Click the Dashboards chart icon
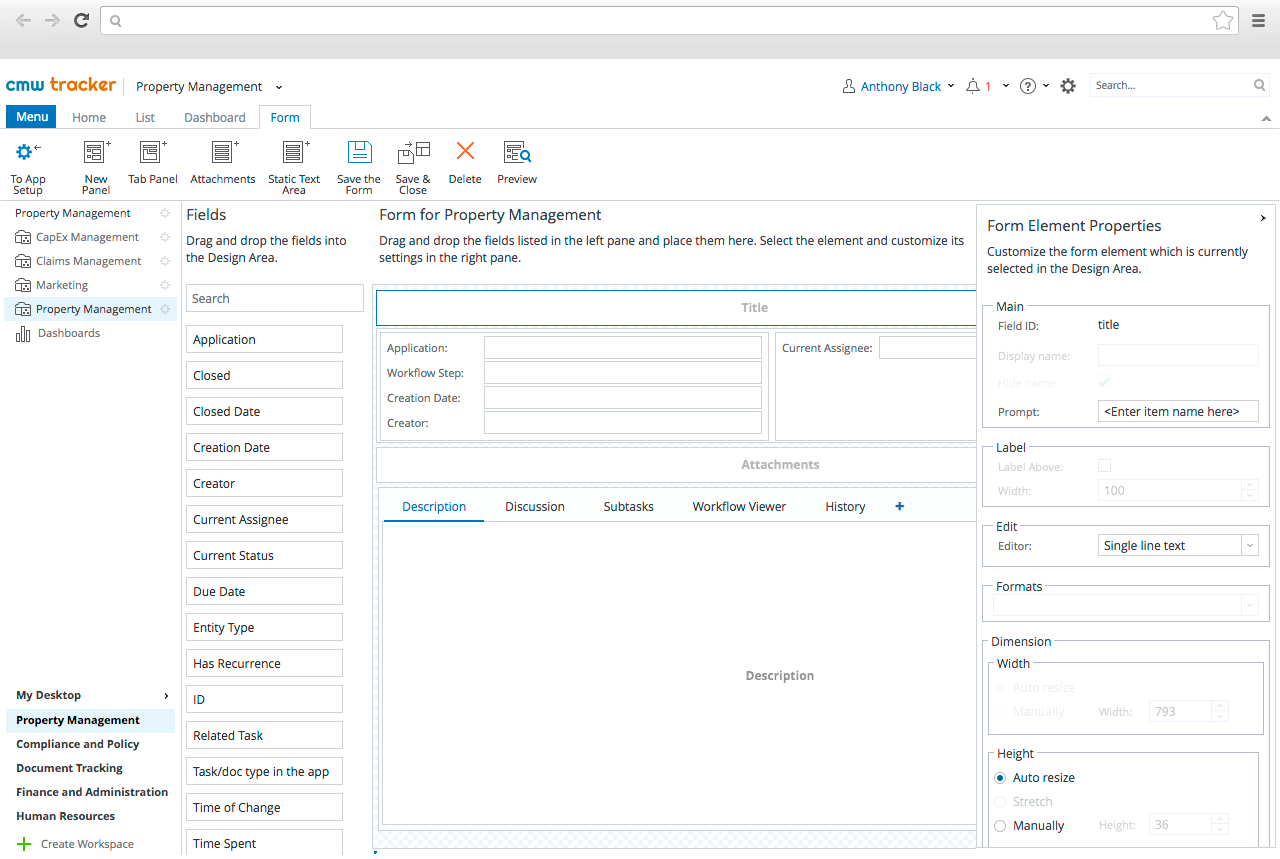The height and width of the screenshot is (859, 1280). [23, 333]
